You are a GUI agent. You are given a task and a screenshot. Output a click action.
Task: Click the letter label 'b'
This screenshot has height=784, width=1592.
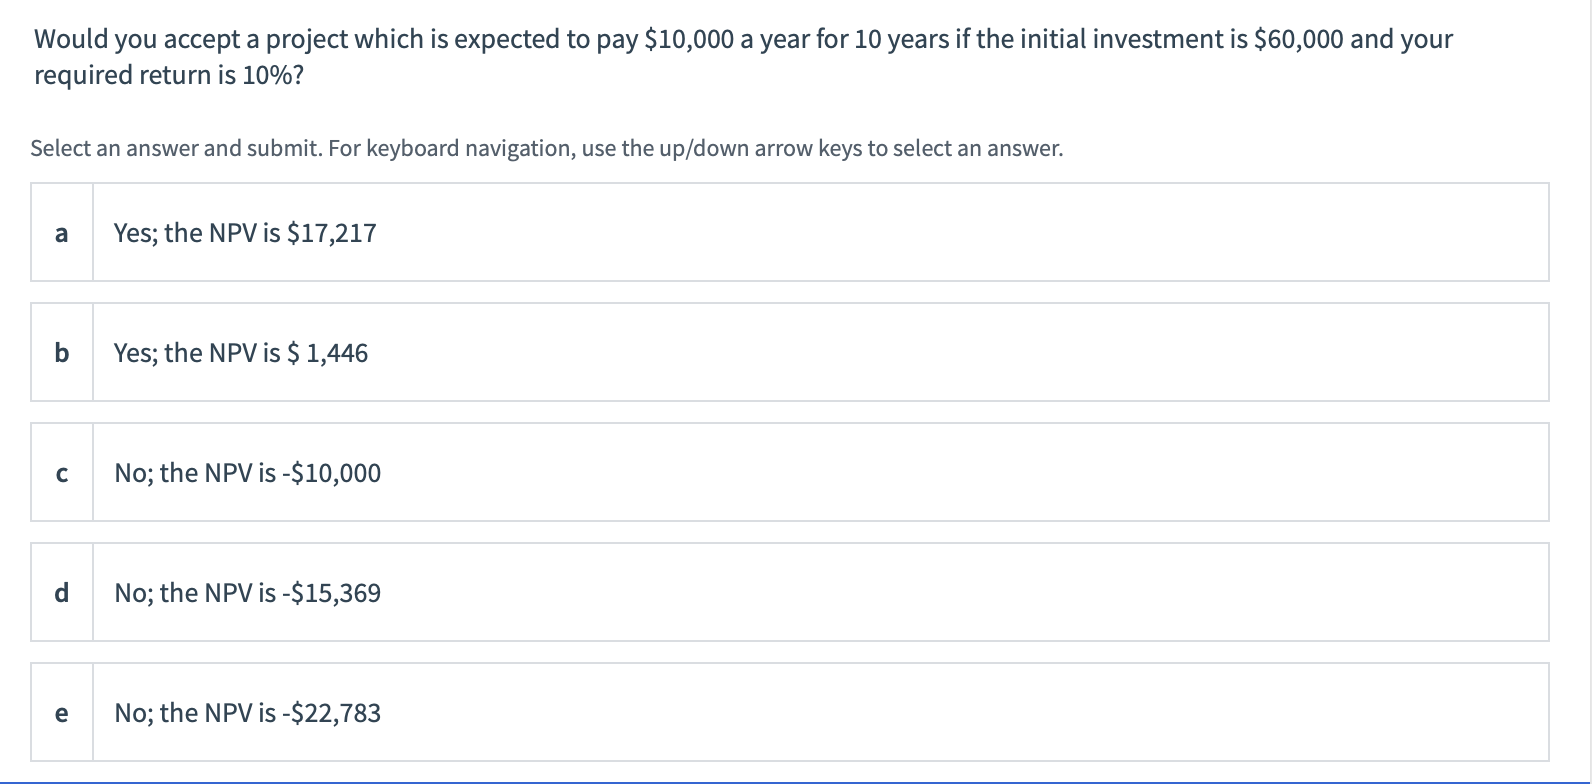(62, 353)
